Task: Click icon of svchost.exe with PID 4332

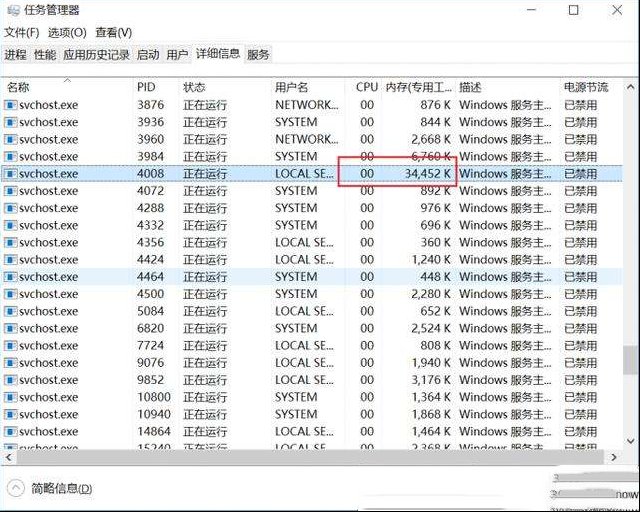Action: (x=11, y=225)
